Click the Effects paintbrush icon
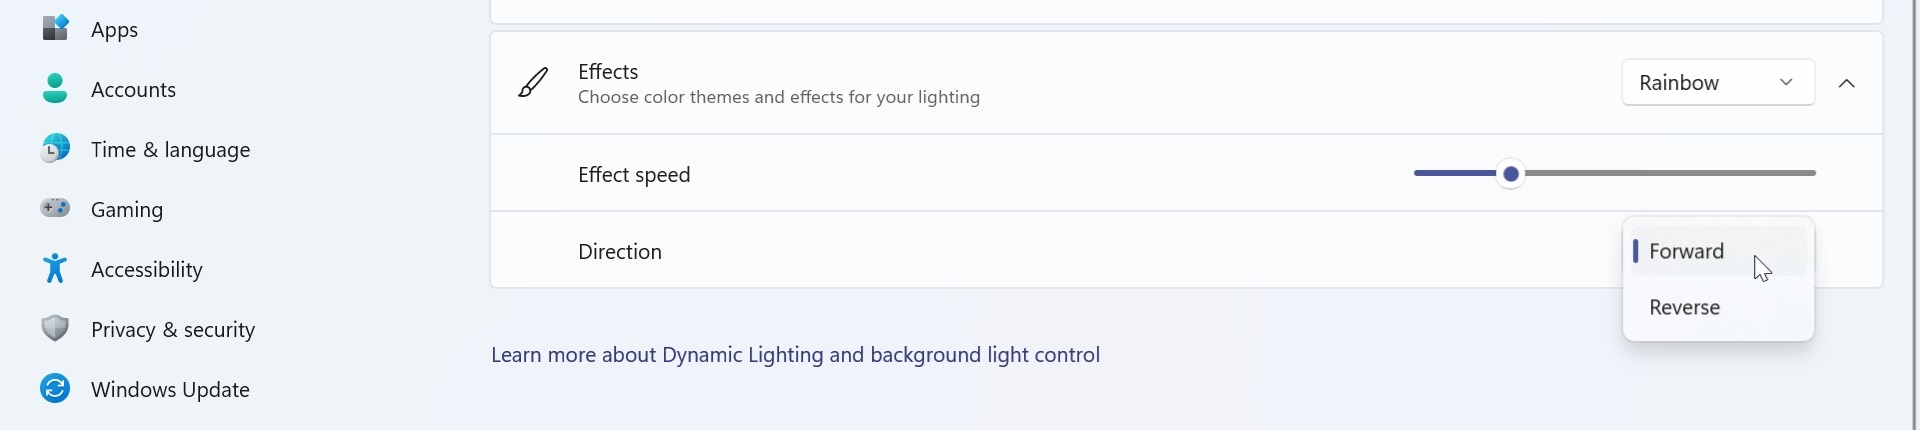The height and width of the screenshot is (430, 1920). [x=533, y=83]
